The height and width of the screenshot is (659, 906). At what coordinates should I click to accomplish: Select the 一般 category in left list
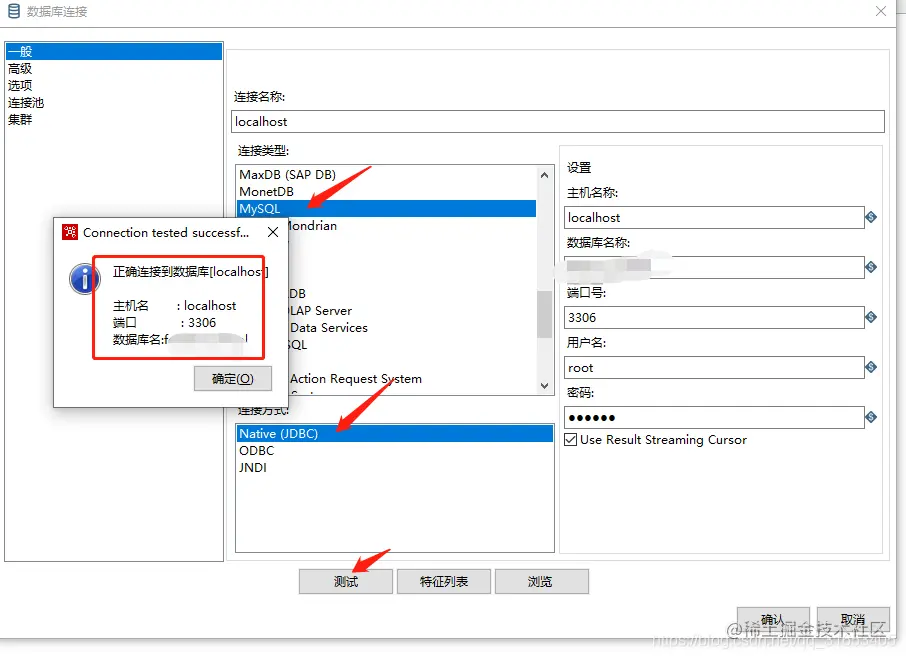click(114, 51)
